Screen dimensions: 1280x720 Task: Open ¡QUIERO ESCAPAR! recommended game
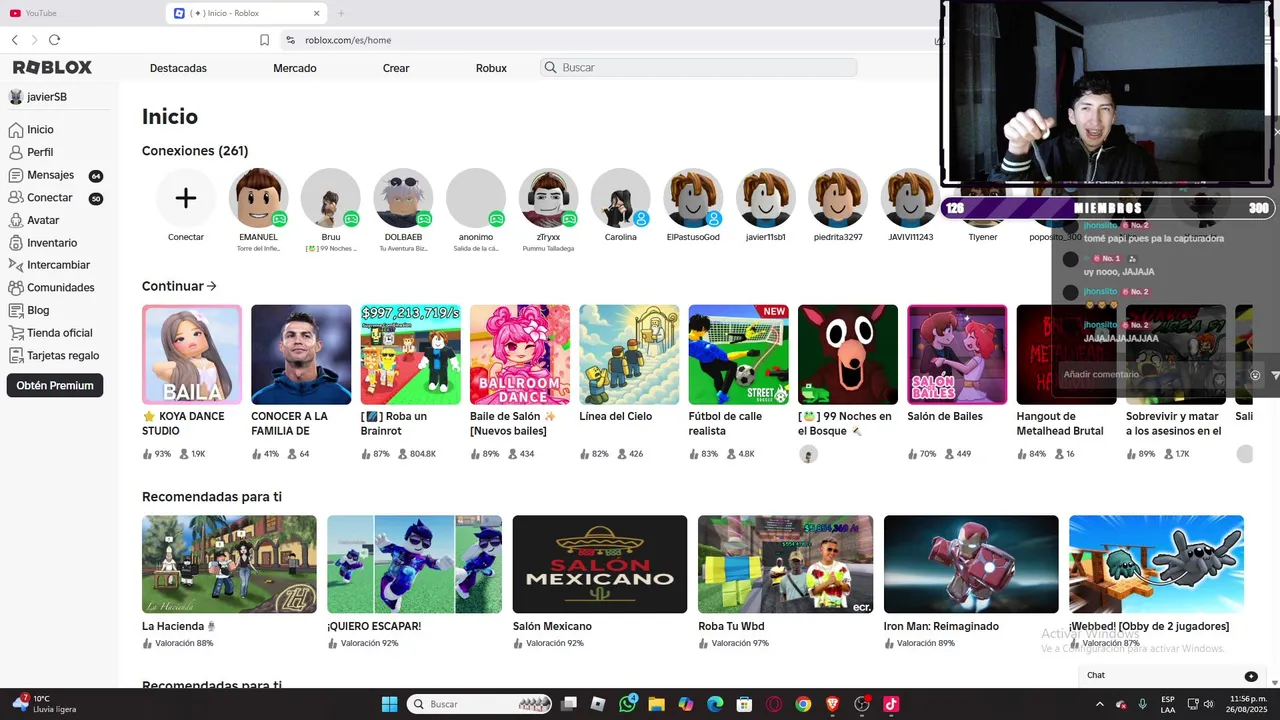tap(414, 564)
